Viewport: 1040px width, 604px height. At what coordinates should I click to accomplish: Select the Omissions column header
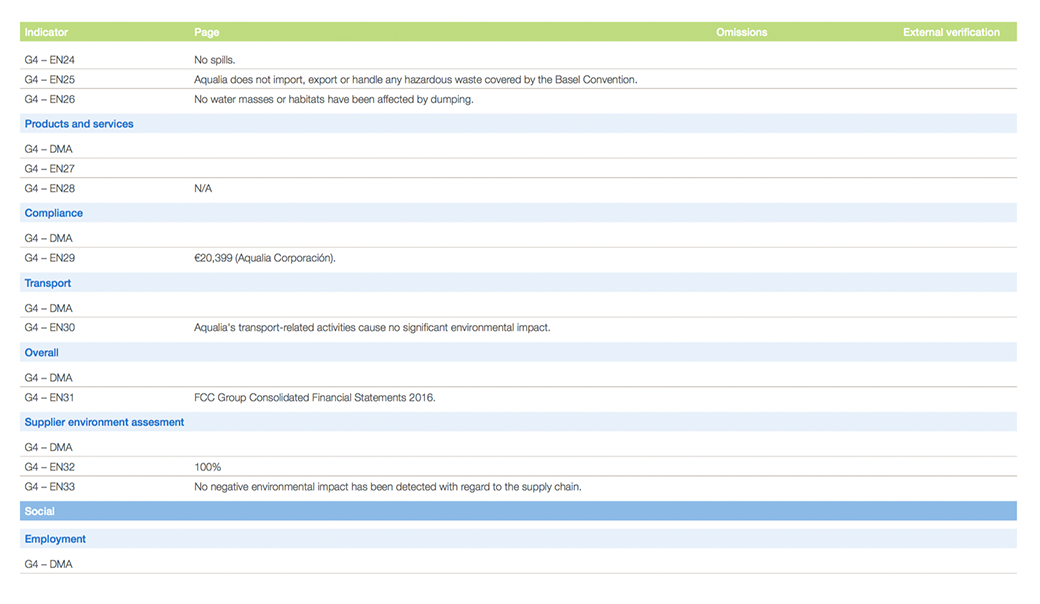click(741, 32)
